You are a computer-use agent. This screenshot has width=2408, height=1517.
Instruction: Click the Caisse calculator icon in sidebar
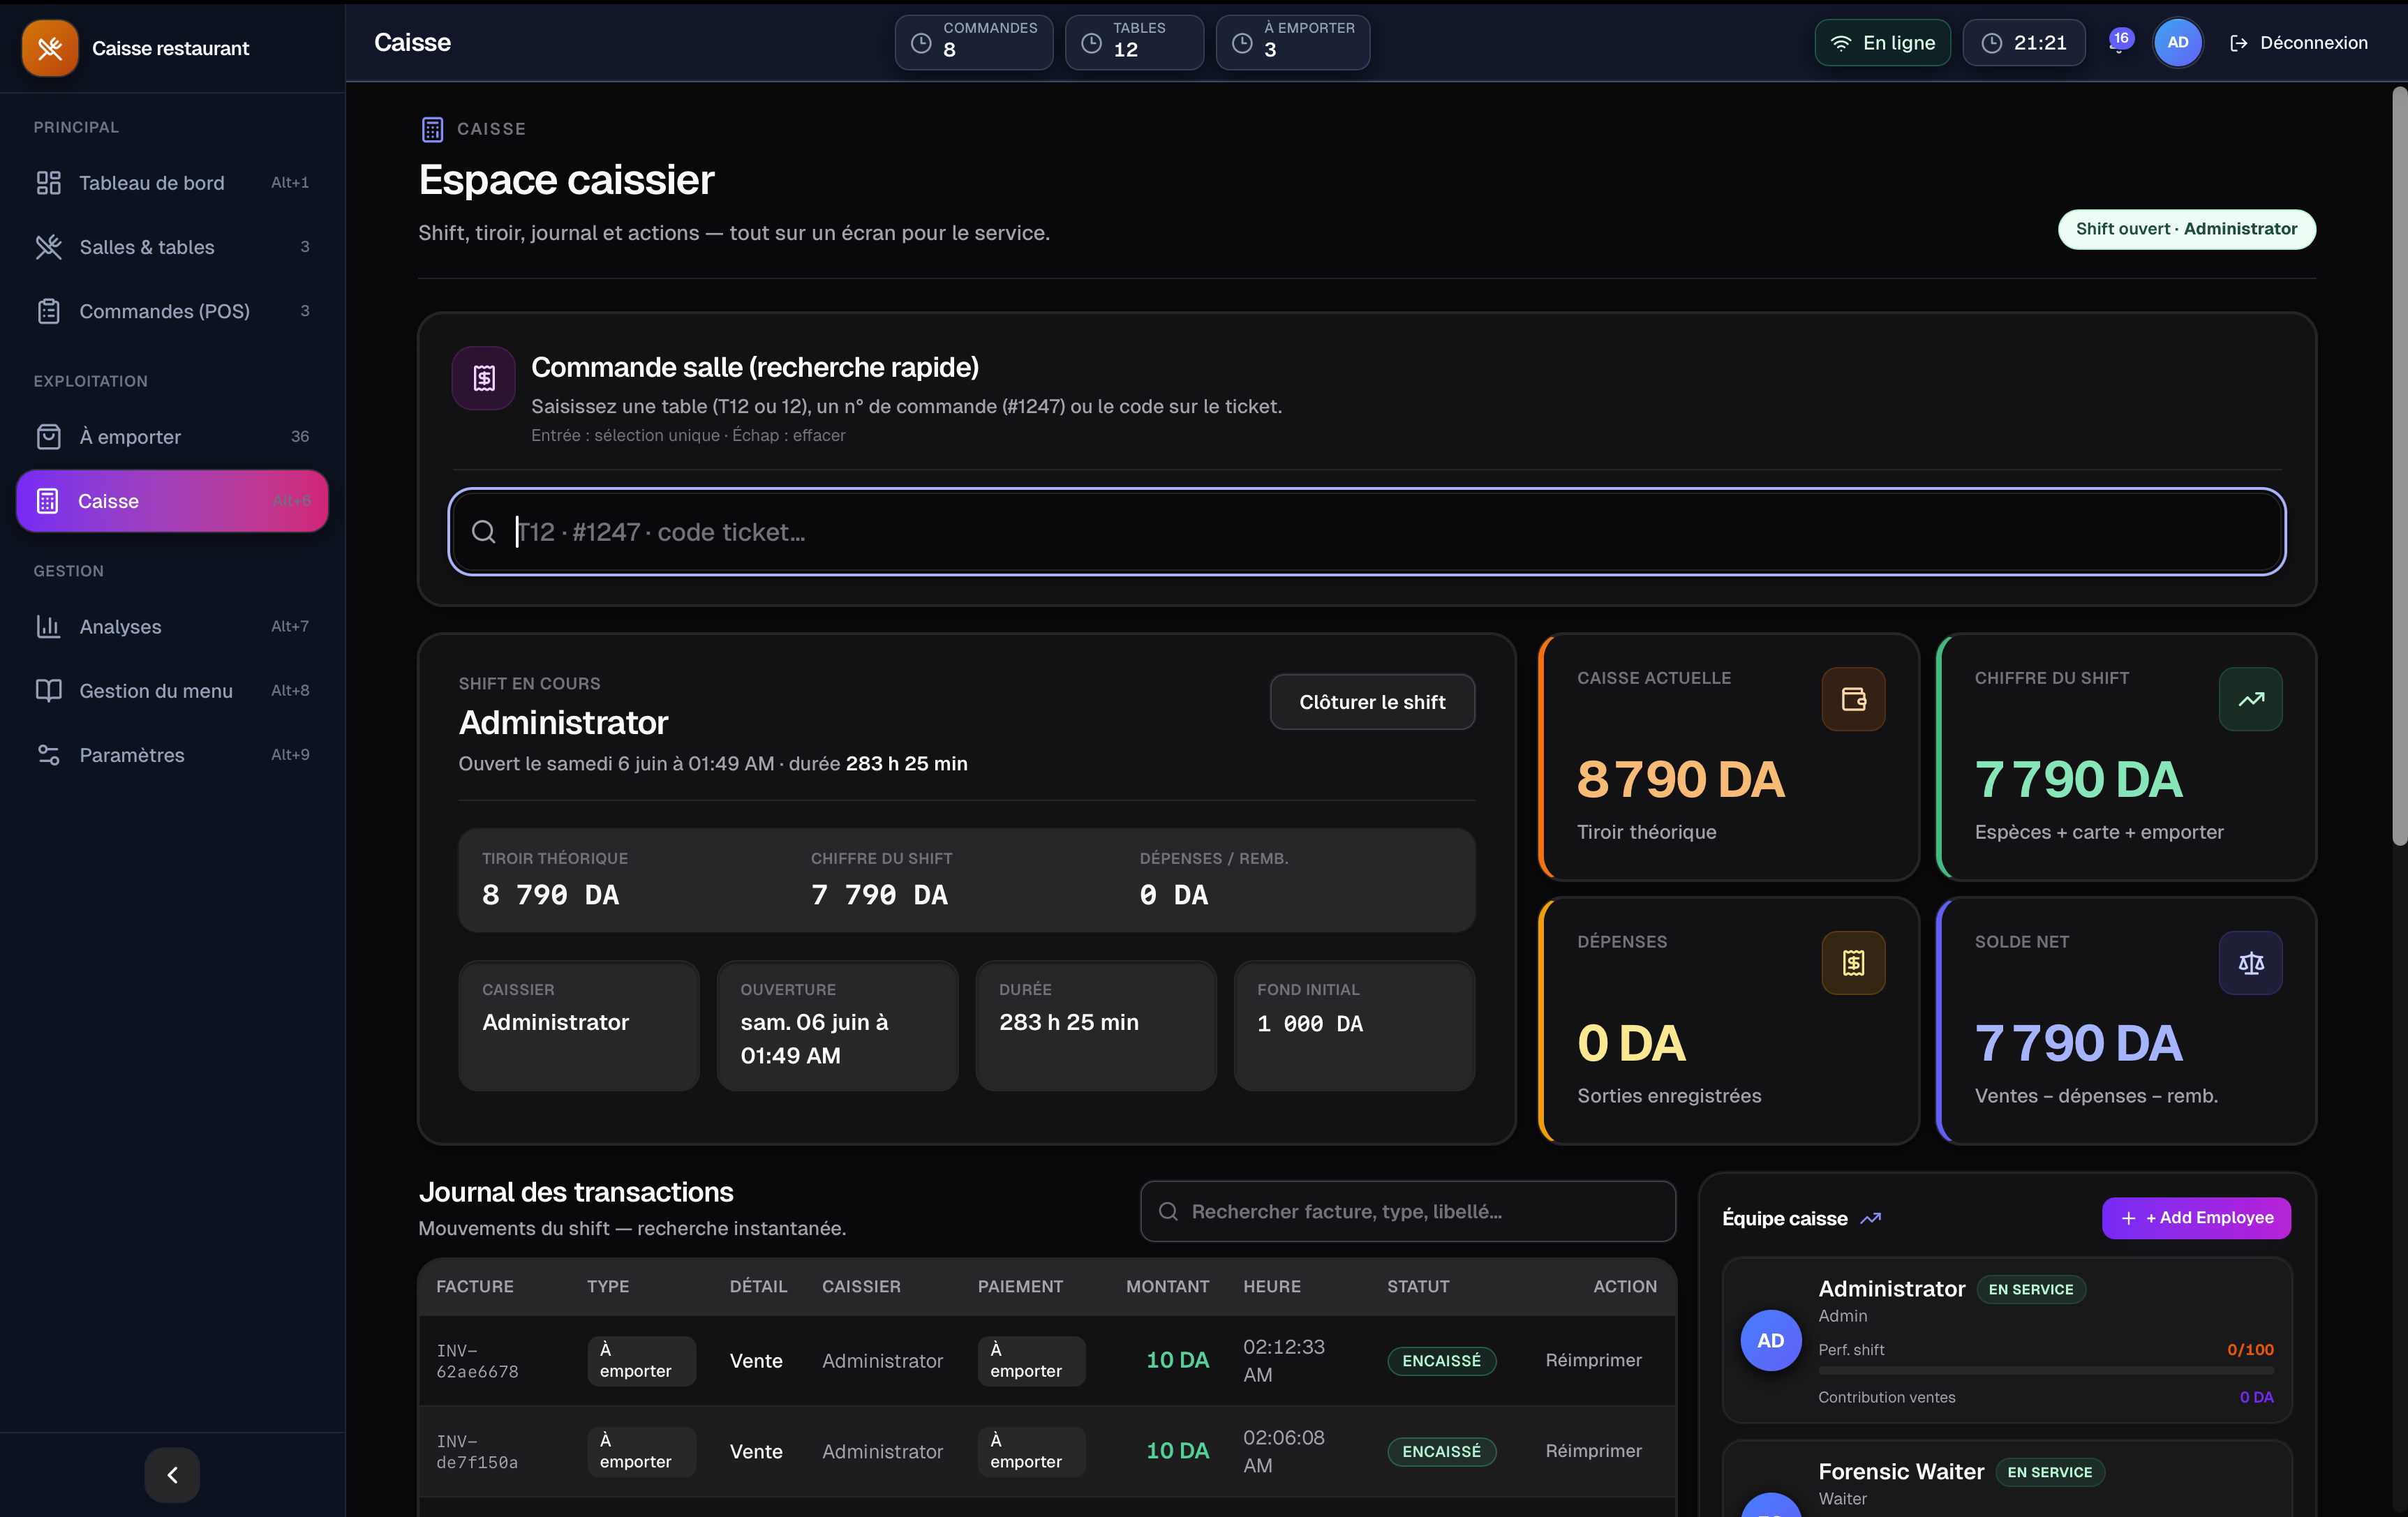click(x=48, y=501)
